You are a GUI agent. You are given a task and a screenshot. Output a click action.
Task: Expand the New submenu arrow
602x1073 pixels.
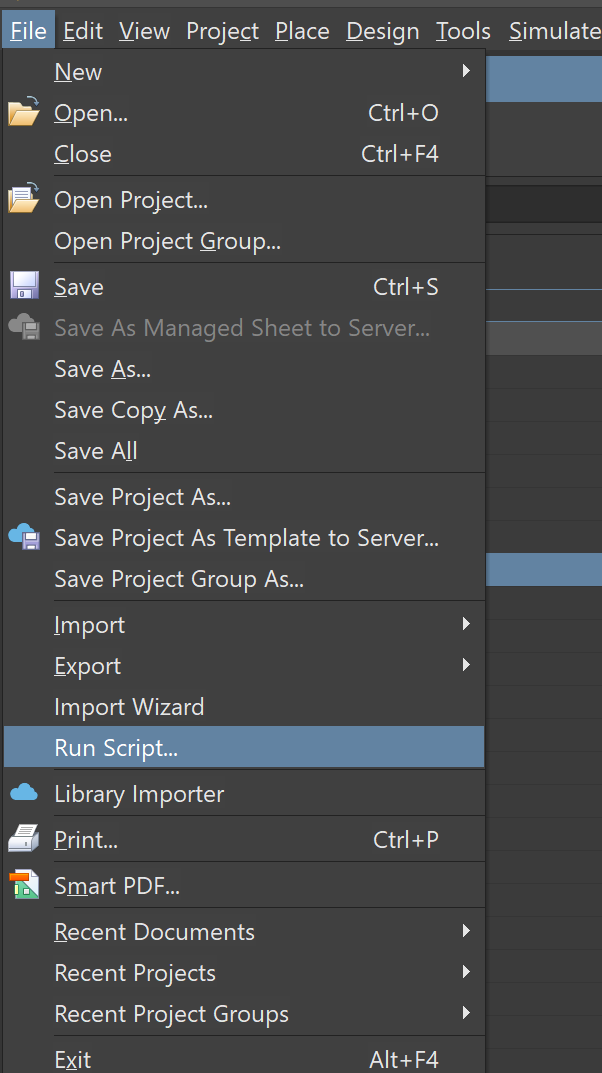466,70
